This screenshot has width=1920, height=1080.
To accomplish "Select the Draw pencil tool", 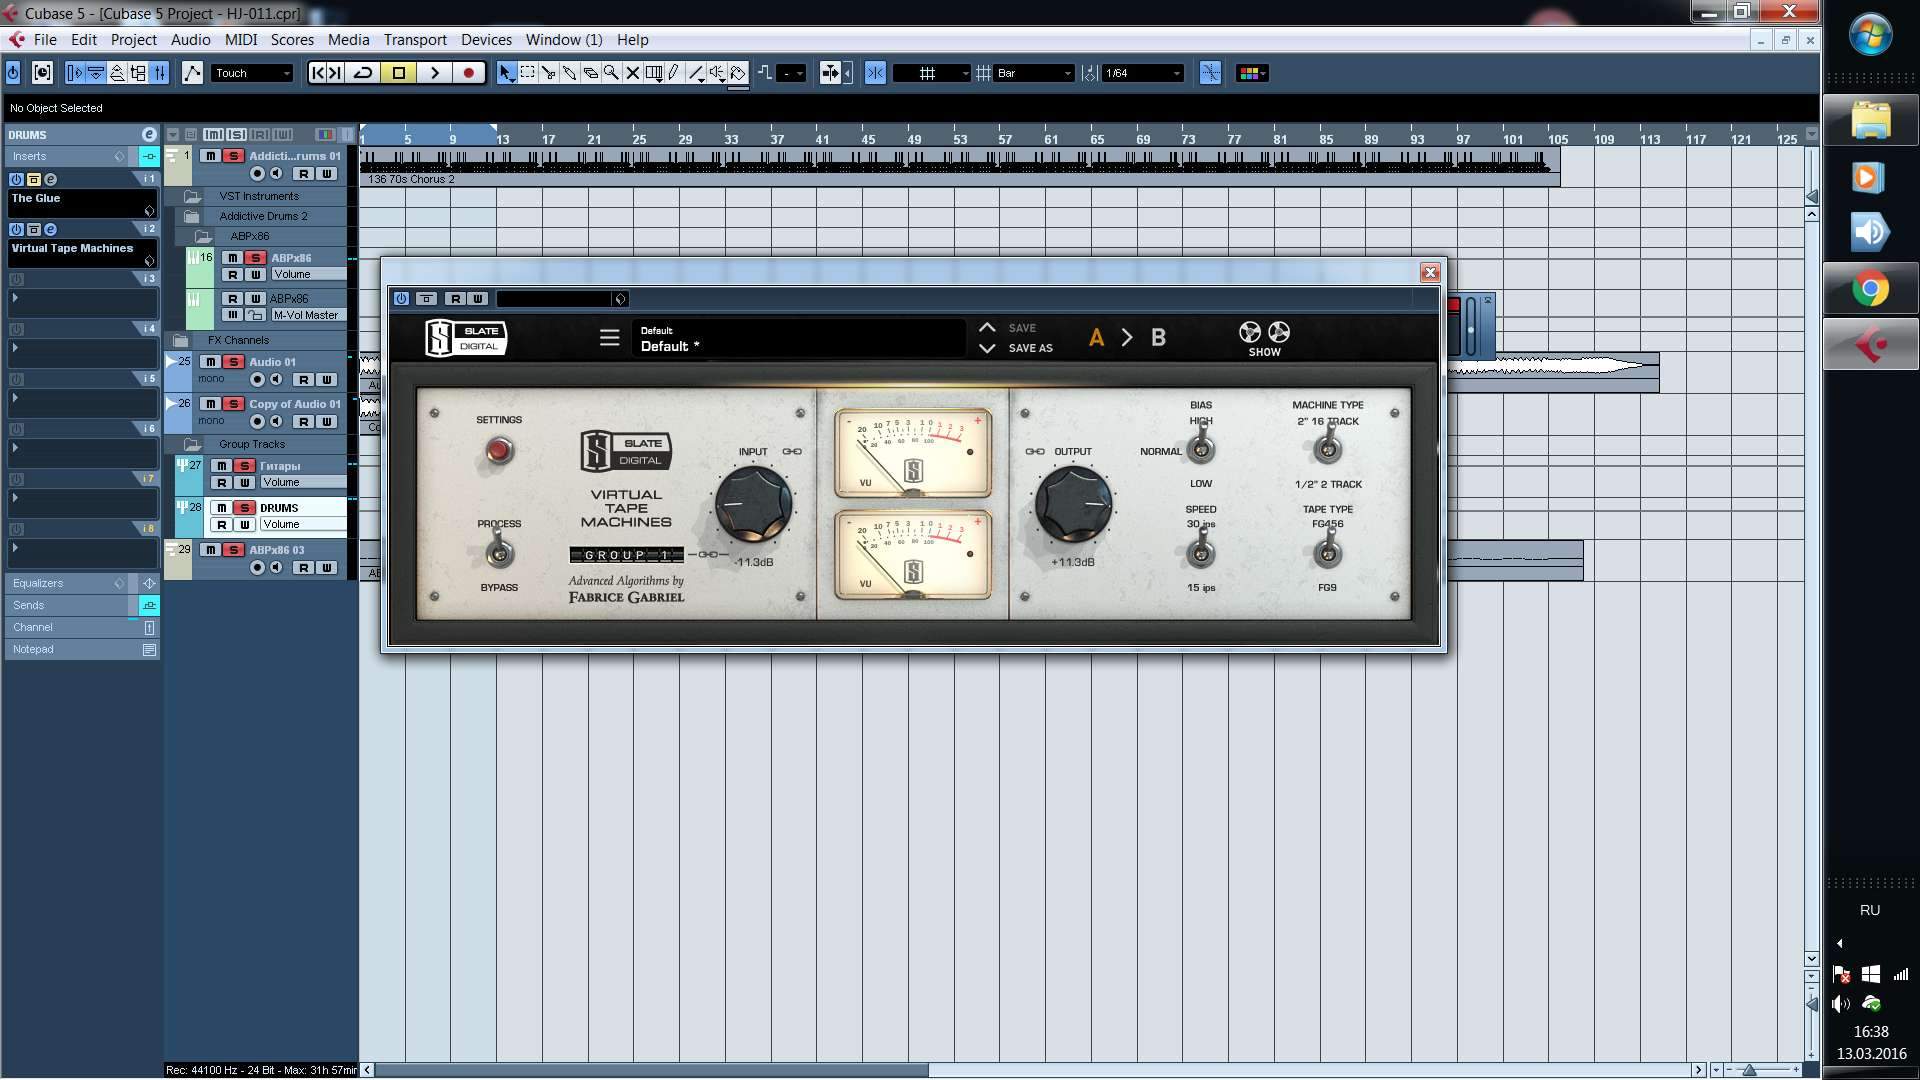I will click(675, 73).
